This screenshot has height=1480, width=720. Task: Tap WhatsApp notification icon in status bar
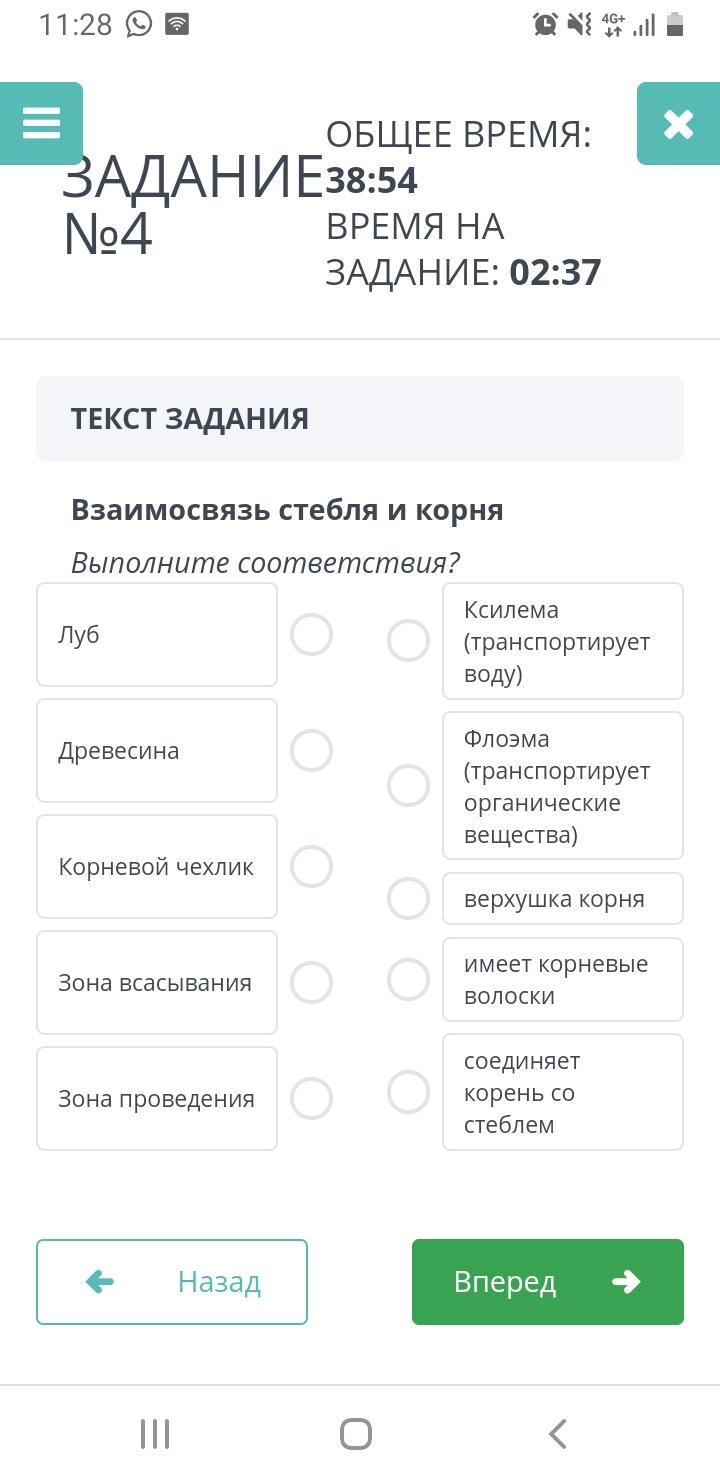(x=139, y=24)
